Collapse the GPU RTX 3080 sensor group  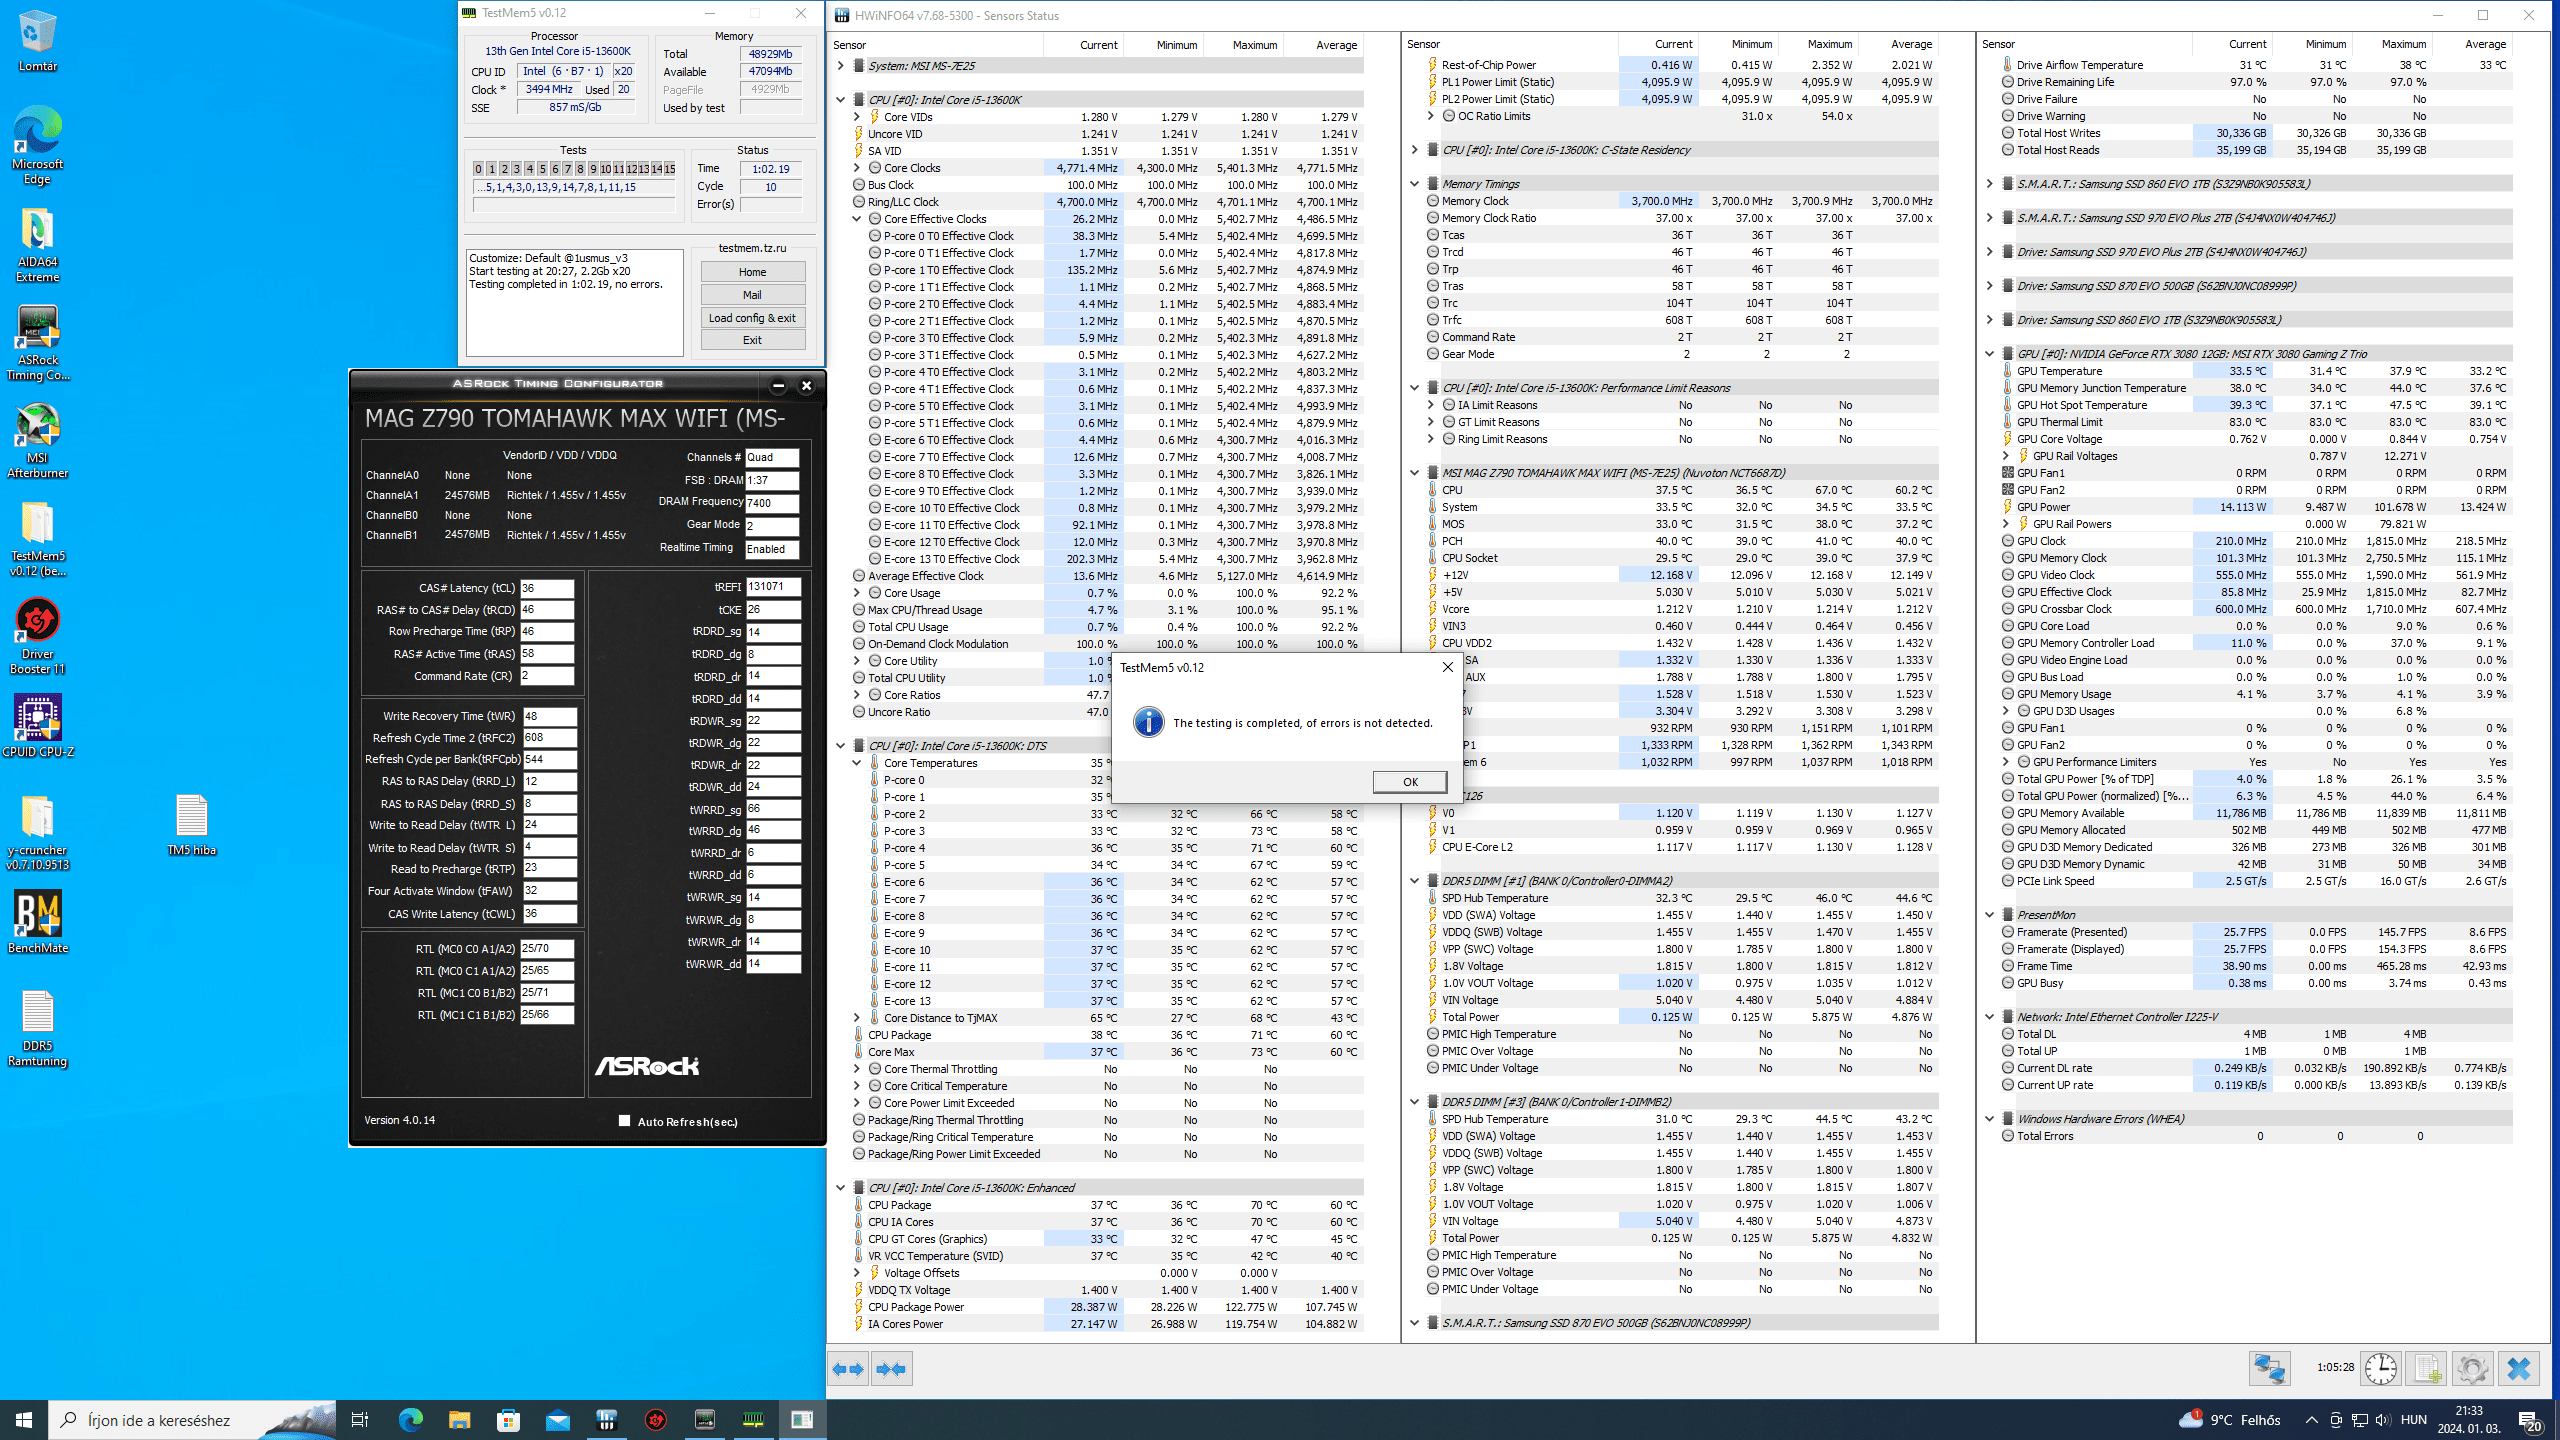tap(1989, 354)
